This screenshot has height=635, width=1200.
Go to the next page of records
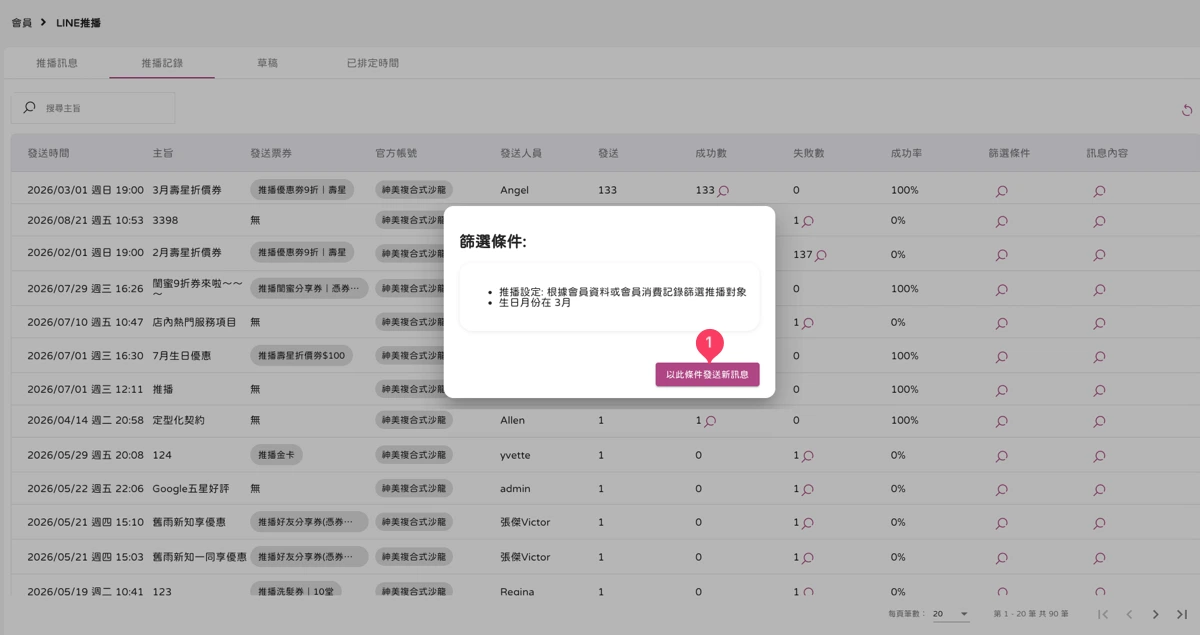coord(1155,614)
